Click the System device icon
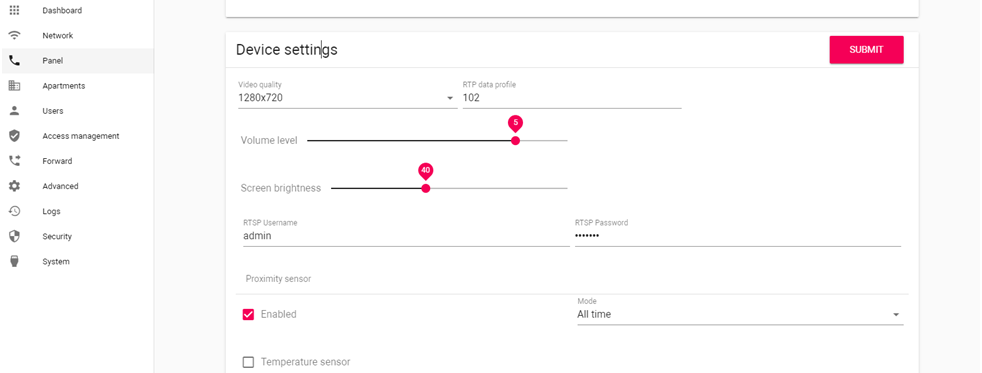Image resolution: width=982 pixels, height=373 pixels. 14,262
